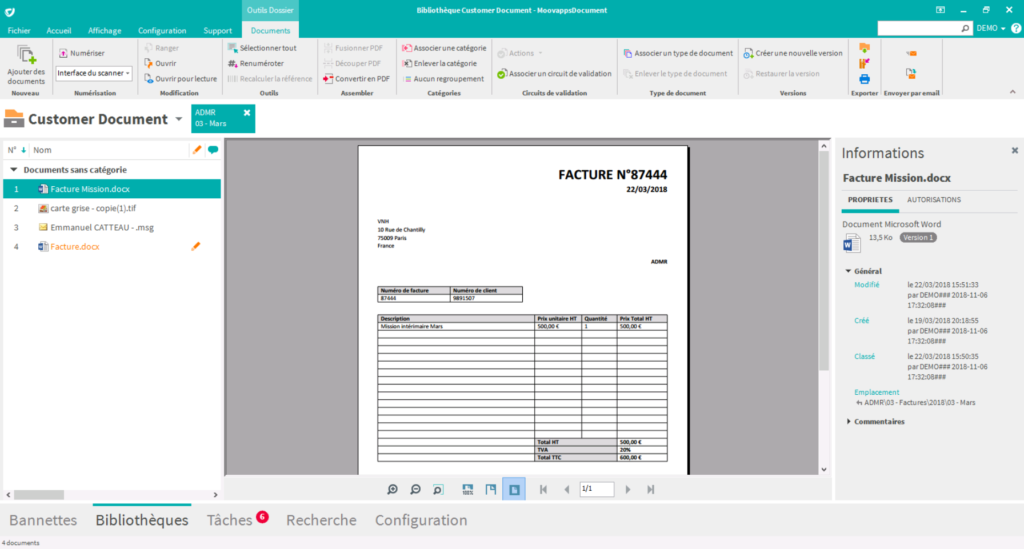
Task: Select Facture Mission.docx in the list
Action: 112,189
